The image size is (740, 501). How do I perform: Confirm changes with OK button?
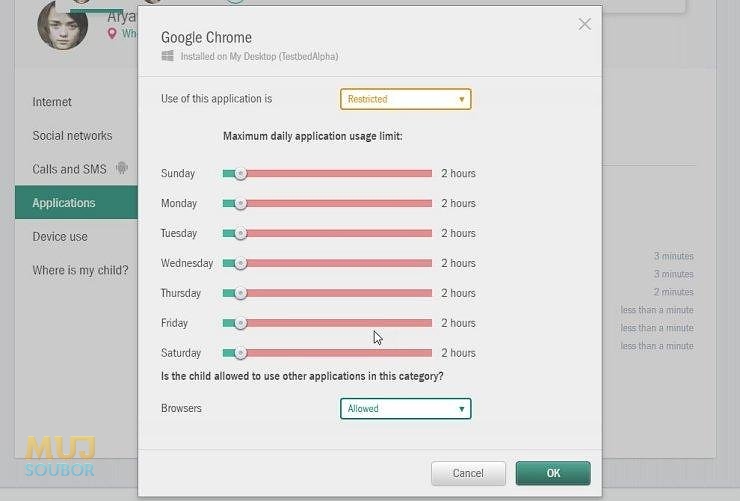[x=553, y=473]
